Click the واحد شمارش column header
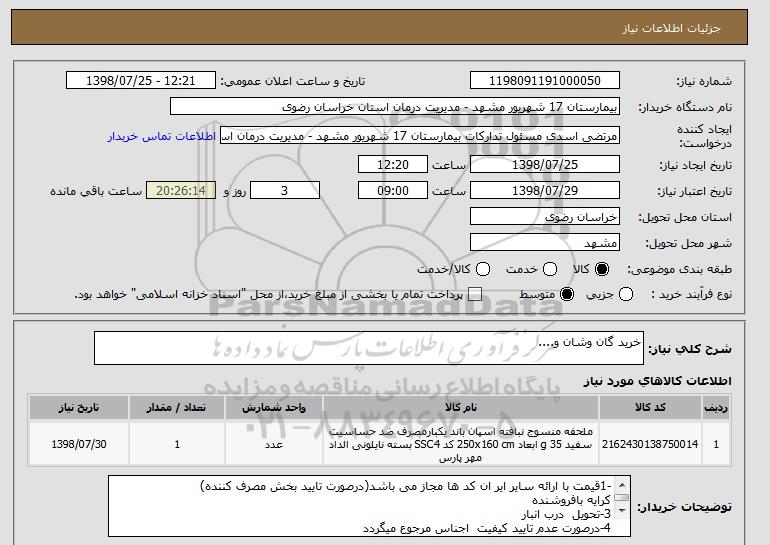This screenshot has width=770, height=545. (274, 408)
